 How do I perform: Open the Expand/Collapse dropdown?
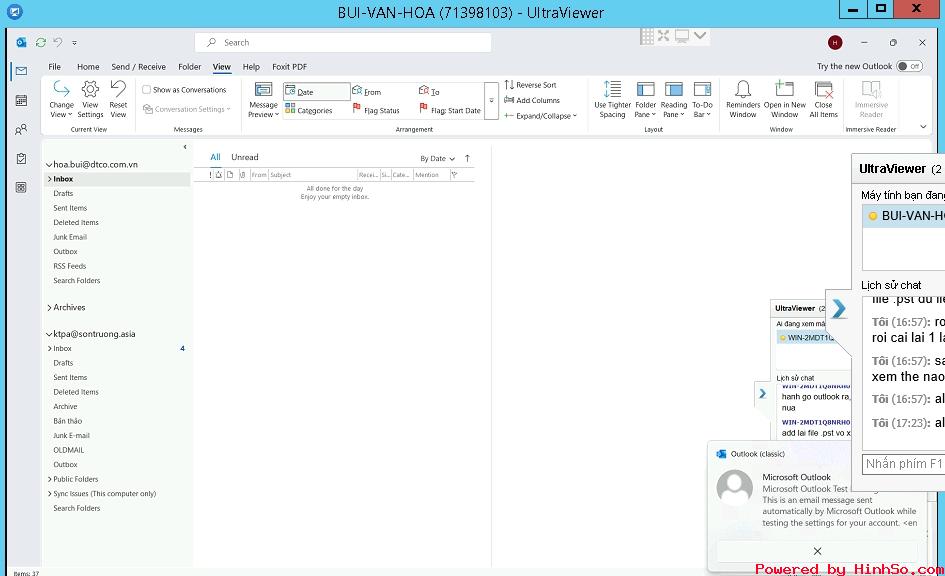[541, 116]
